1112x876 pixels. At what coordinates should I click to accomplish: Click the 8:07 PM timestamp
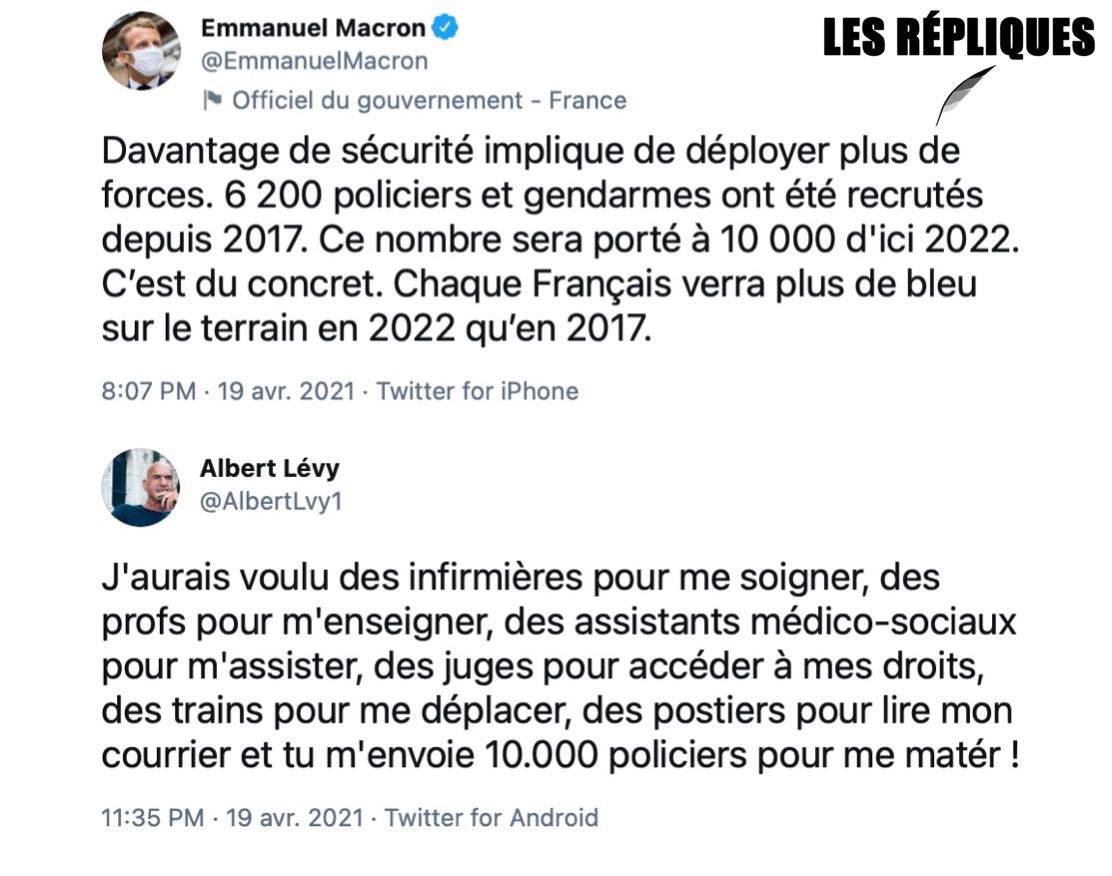(x=149, y=391)
